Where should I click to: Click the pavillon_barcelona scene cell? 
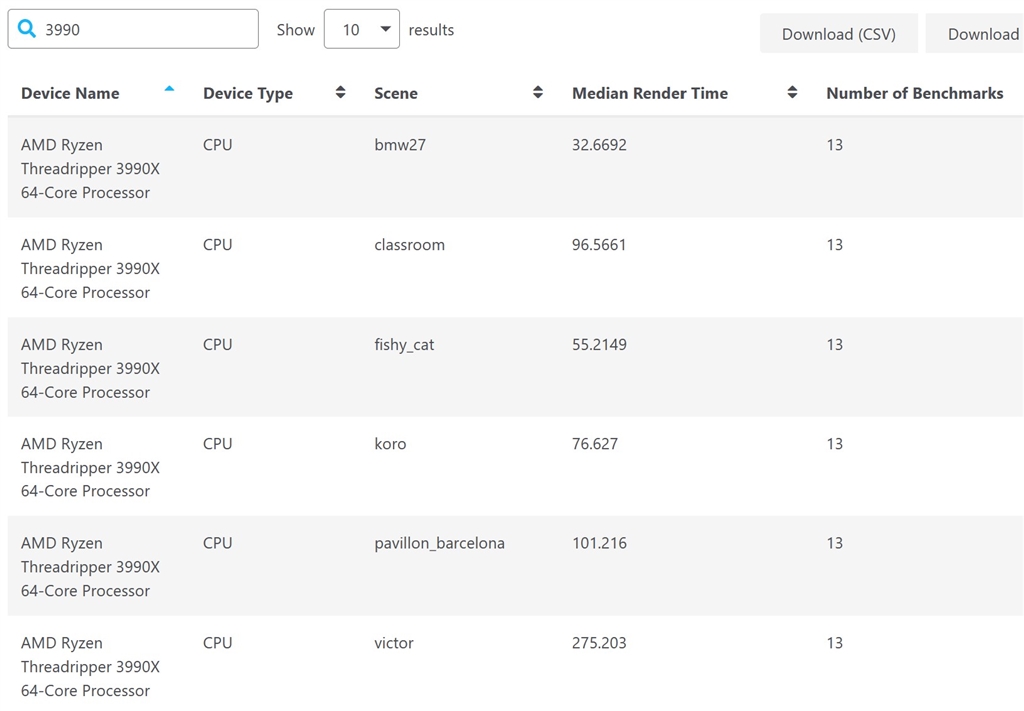pyautogui.click(x=439, y=544)
